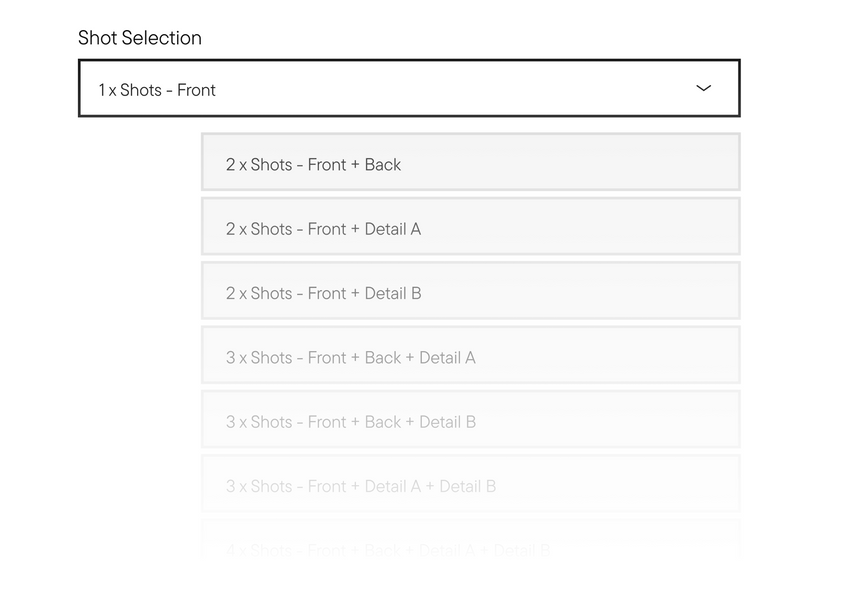The width and height of the screenshot is (854, 600).
Task: Pick "2 x Shots - Front + Detail B"
Action: coord(470,291)
